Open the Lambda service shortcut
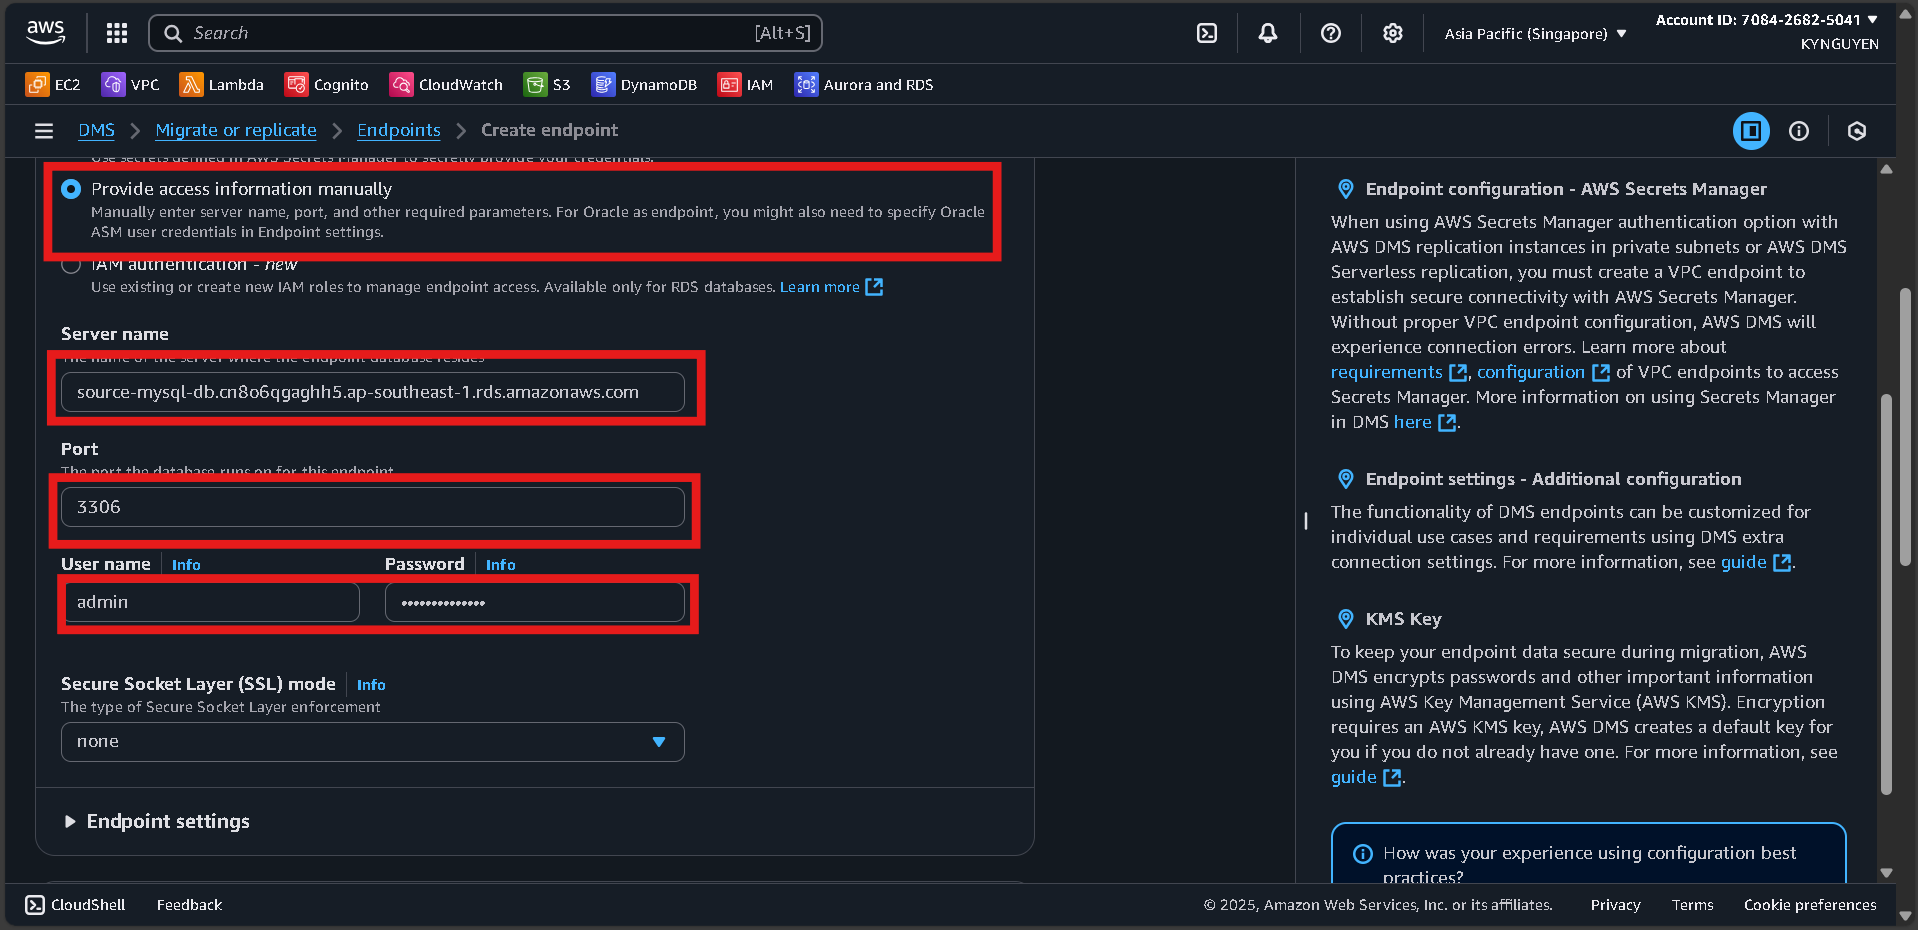 pyautogui.click(x=221, y=84)
